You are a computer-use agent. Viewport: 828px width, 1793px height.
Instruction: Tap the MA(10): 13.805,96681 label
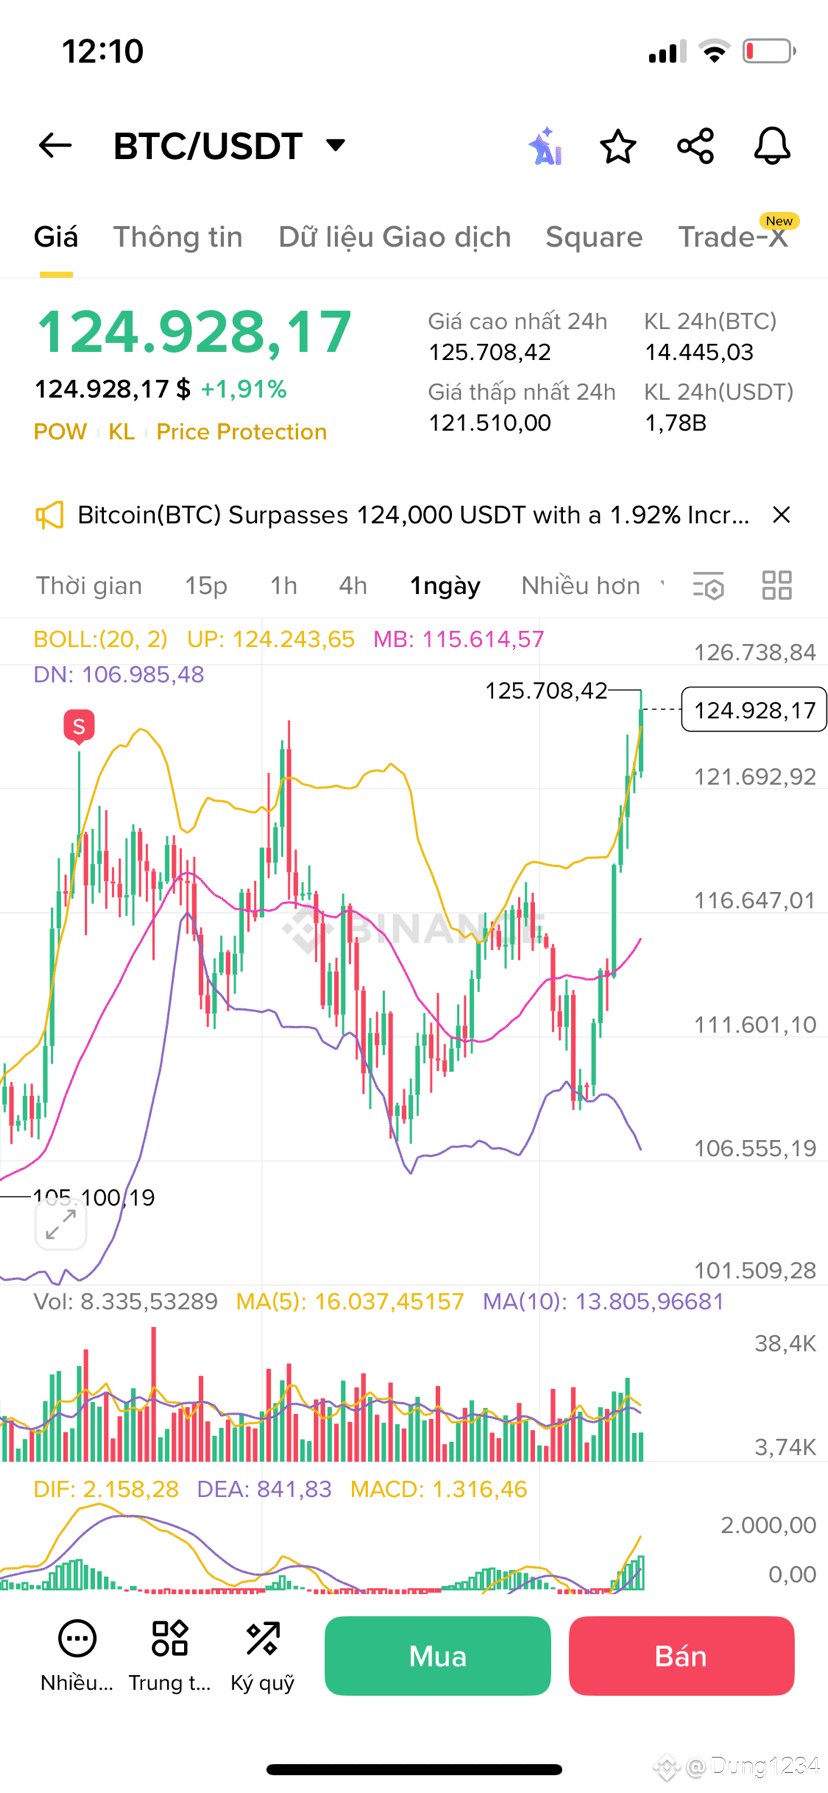(603, 1302)
